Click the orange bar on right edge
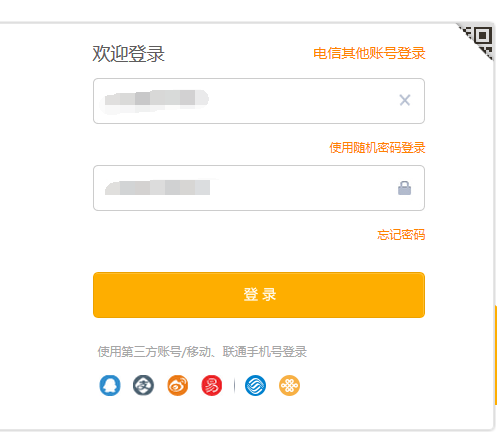This screenshot has width=497, height=442. tap(496, 355)
